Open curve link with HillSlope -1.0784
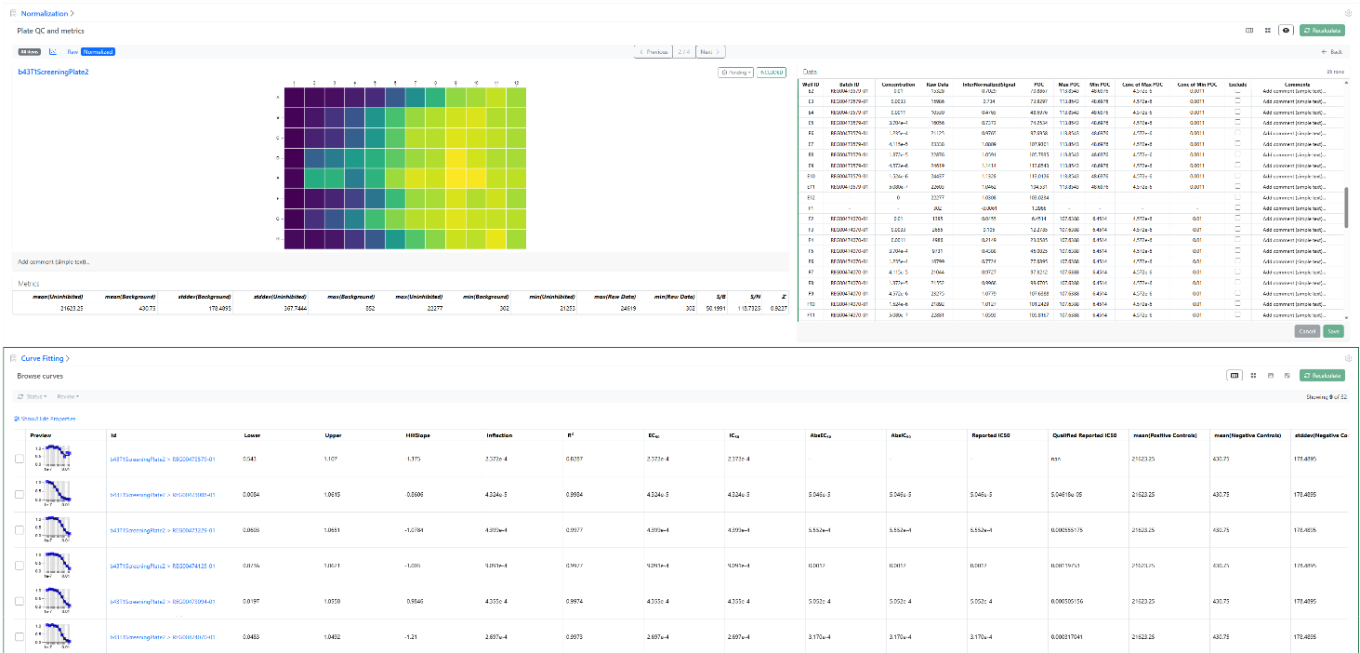The width and height of the screenshot is (1360, 653). pyautogui.click(x=162, y=530)
